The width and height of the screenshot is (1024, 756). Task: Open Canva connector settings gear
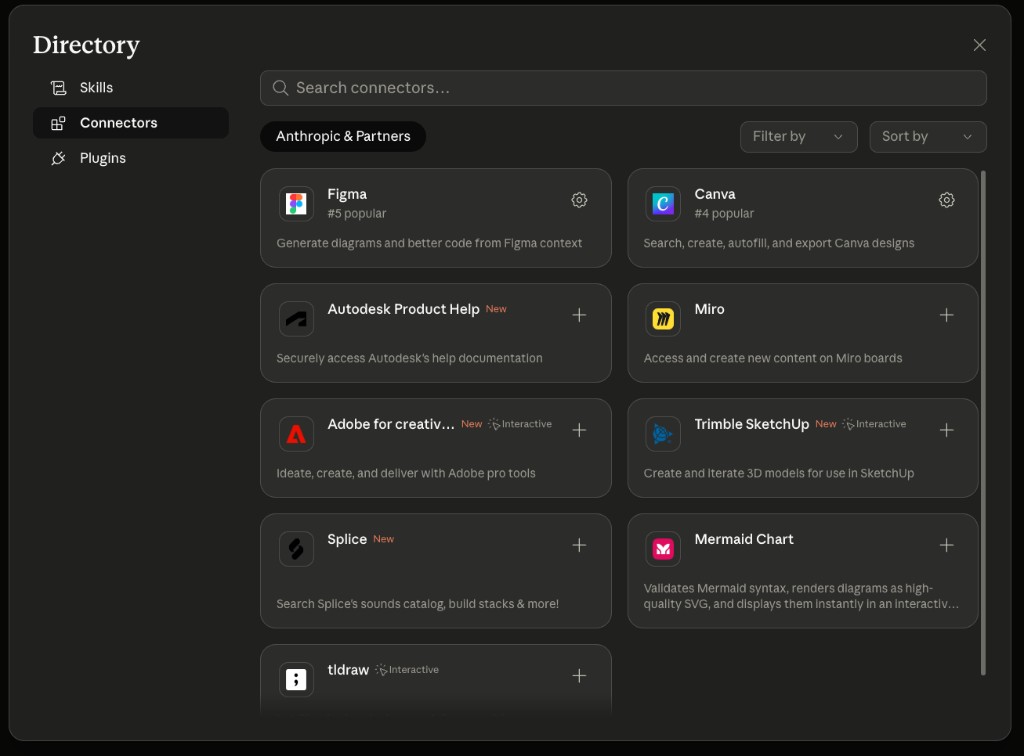[946, 200]
